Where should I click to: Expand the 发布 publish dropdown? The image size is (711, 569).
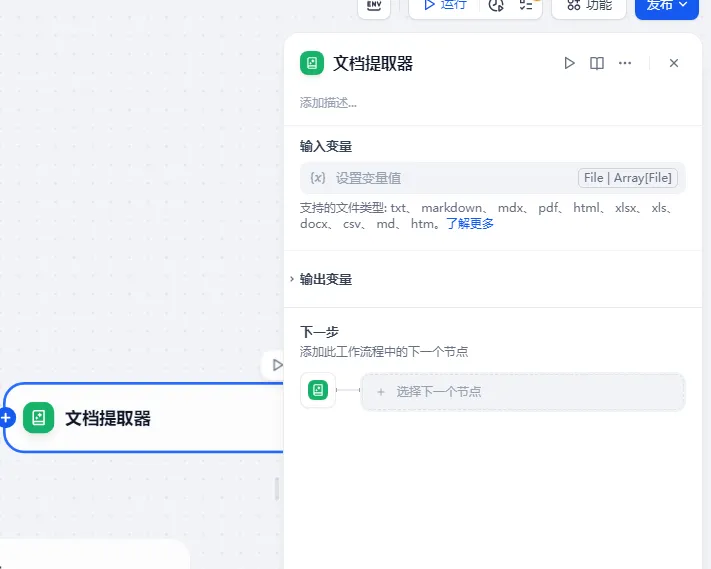coord(667,6)
